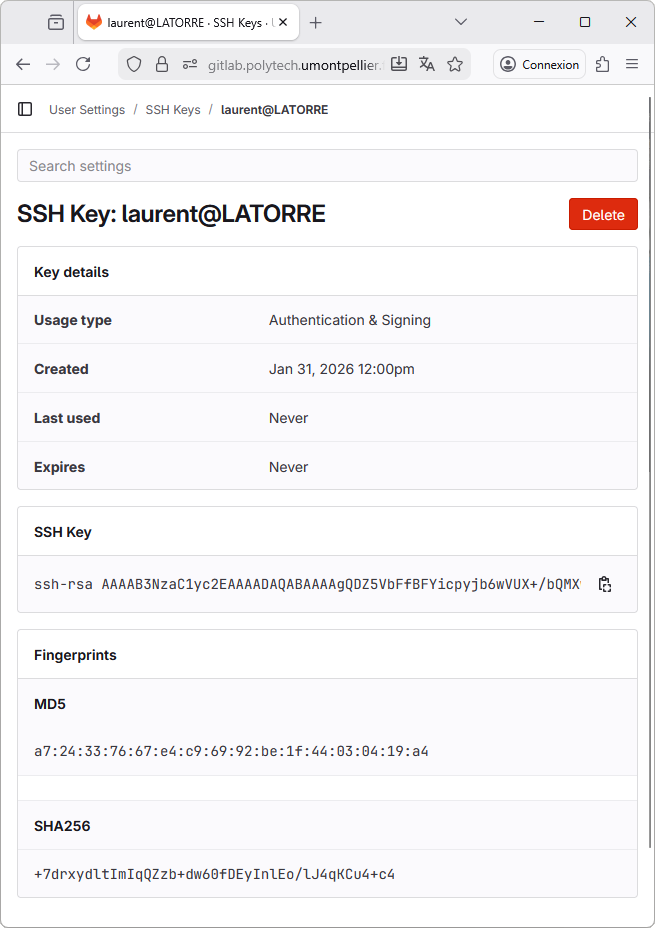Bookmark this page with the star icon
This screenshot has height=928, width=655.
click(455, 64)
